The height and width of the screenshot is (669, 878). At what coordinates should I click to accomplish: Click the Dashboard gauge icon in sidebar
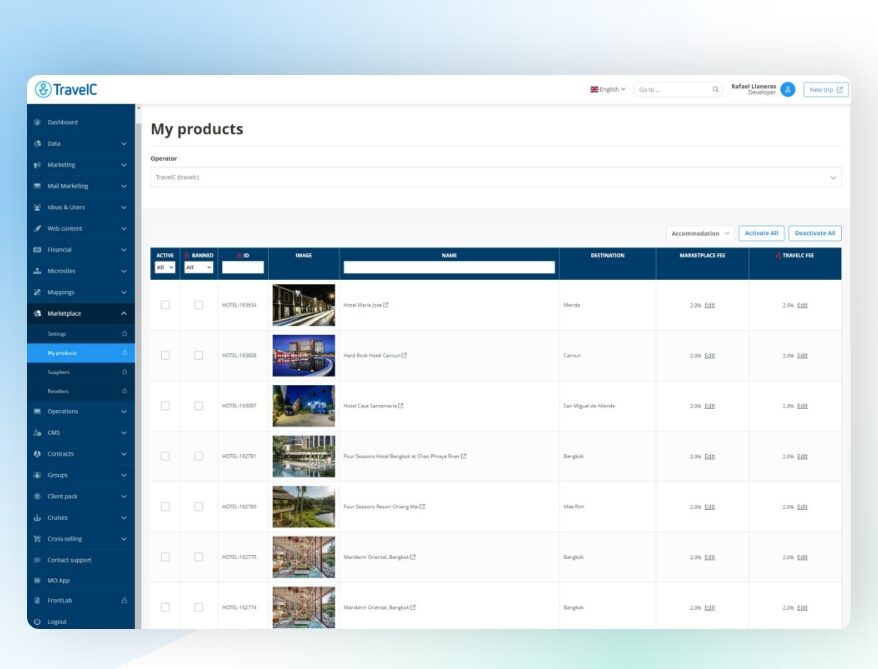click(37, 122)
